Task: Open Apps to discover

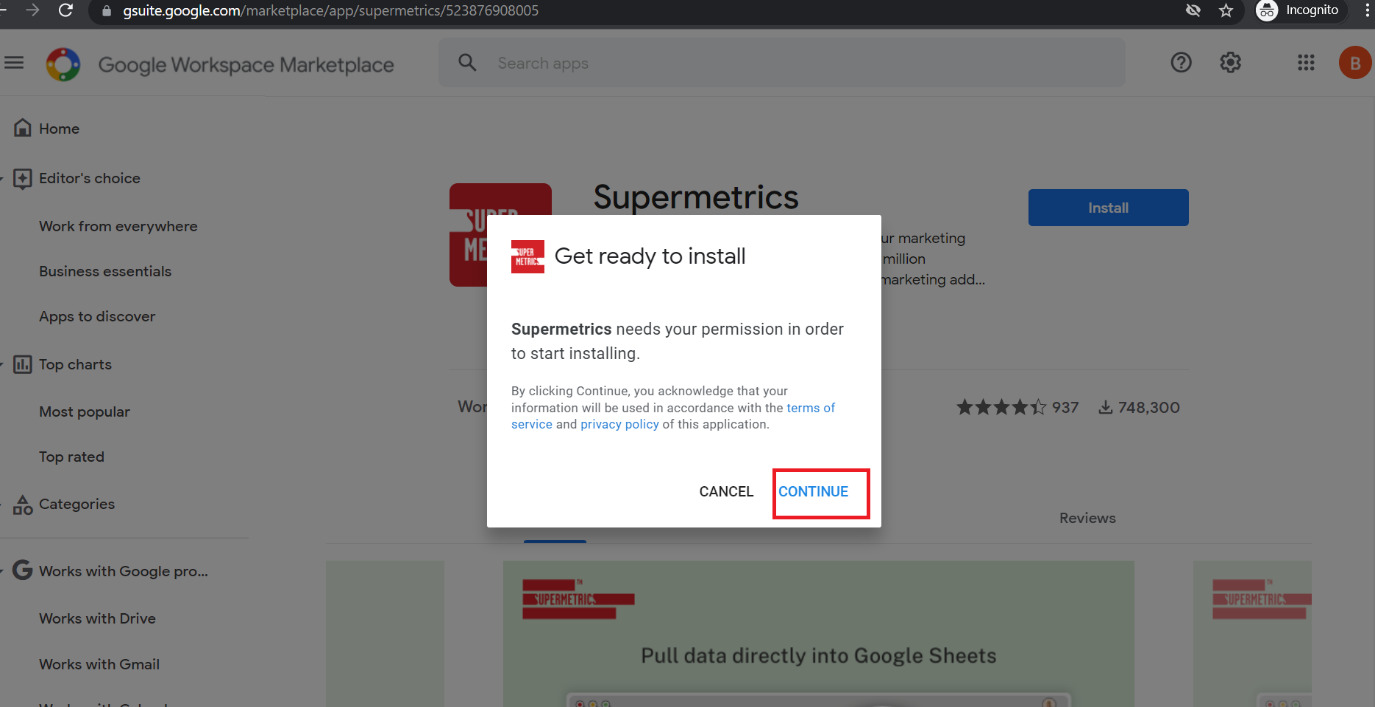Action: click(x=97, y=316)
